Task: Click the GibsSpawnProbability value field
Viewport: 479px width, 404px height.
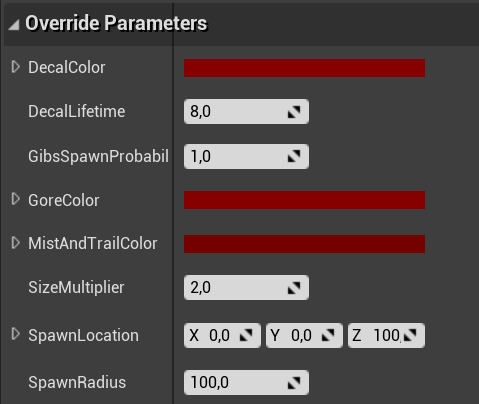Action: [246, 156]
